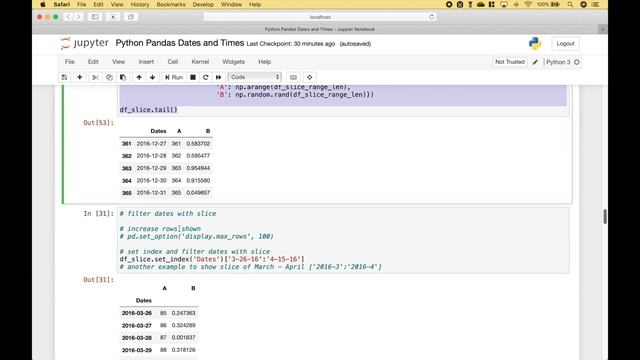
Task: Click the Out[31] output prompt
Action: (x=98, y=280)
